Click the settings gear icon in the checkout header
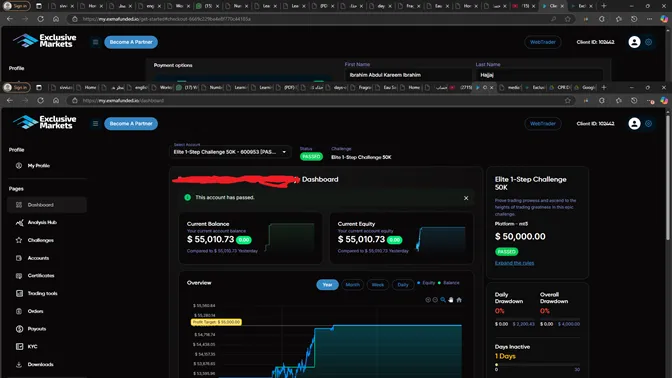Image resolution: width=672 pixels, height=378 pixels. point(648,42)
